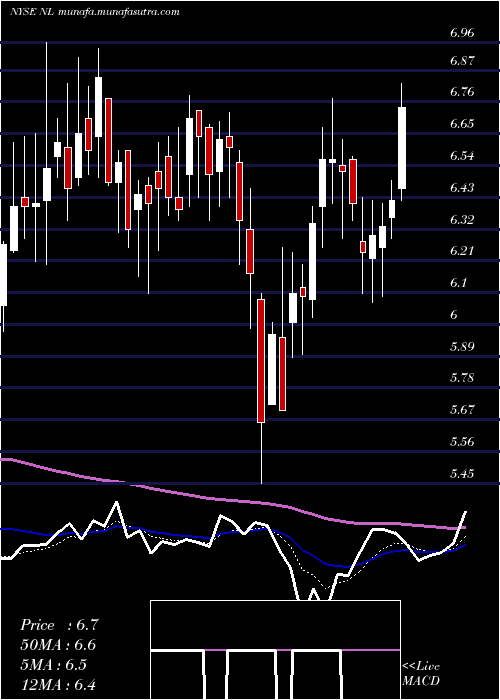Click the 6.65 price axis label
Image resolution: width=500 pixels, height=700 pixels.
[462, 124]
